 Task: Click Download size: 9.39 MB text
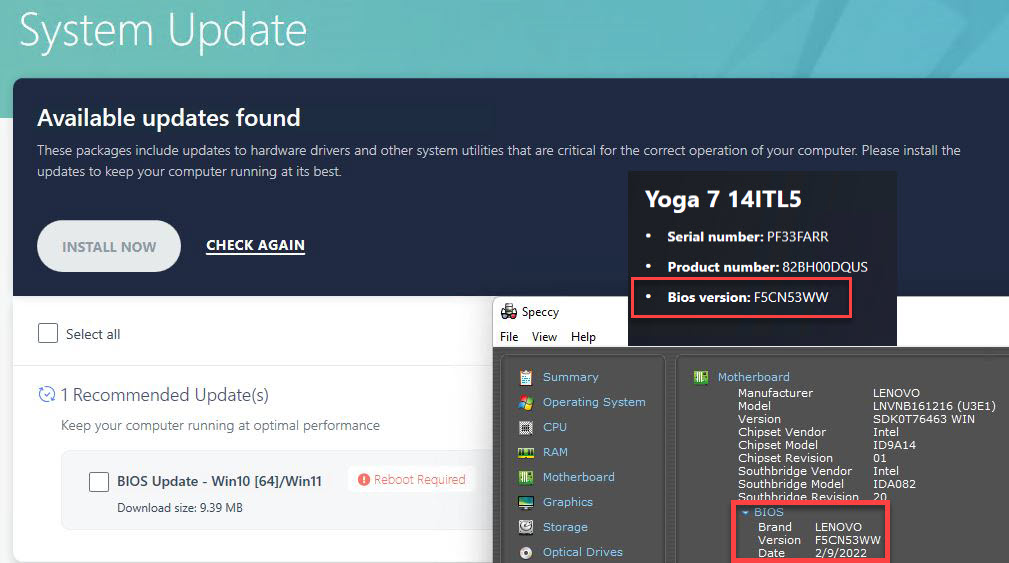pos(180,508)
